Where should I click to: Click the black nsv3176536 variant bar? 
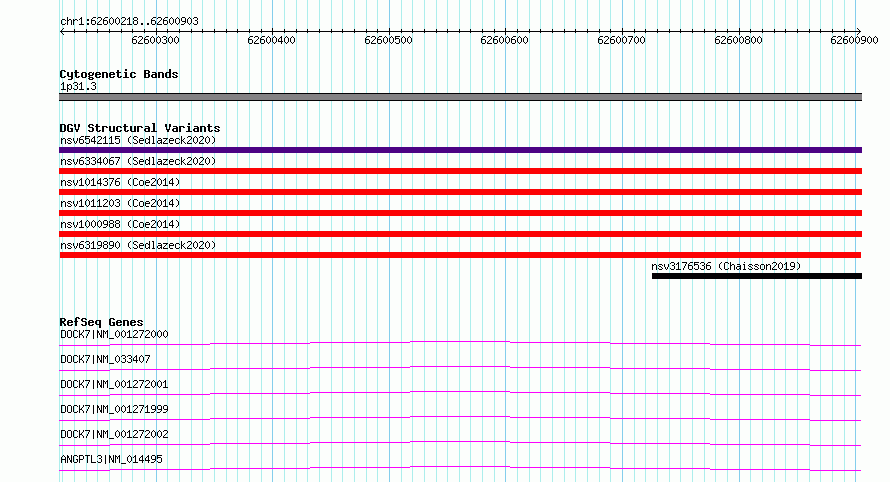757,276
